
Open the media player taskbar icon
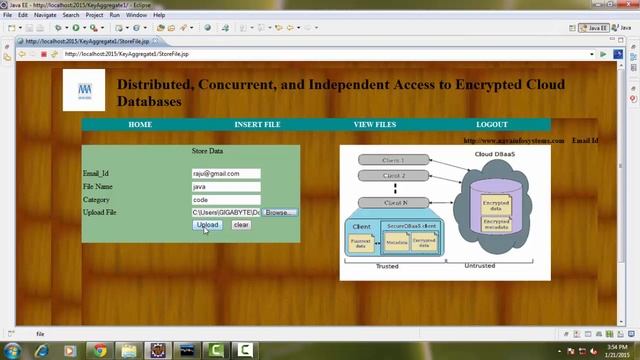click(70, 351)
